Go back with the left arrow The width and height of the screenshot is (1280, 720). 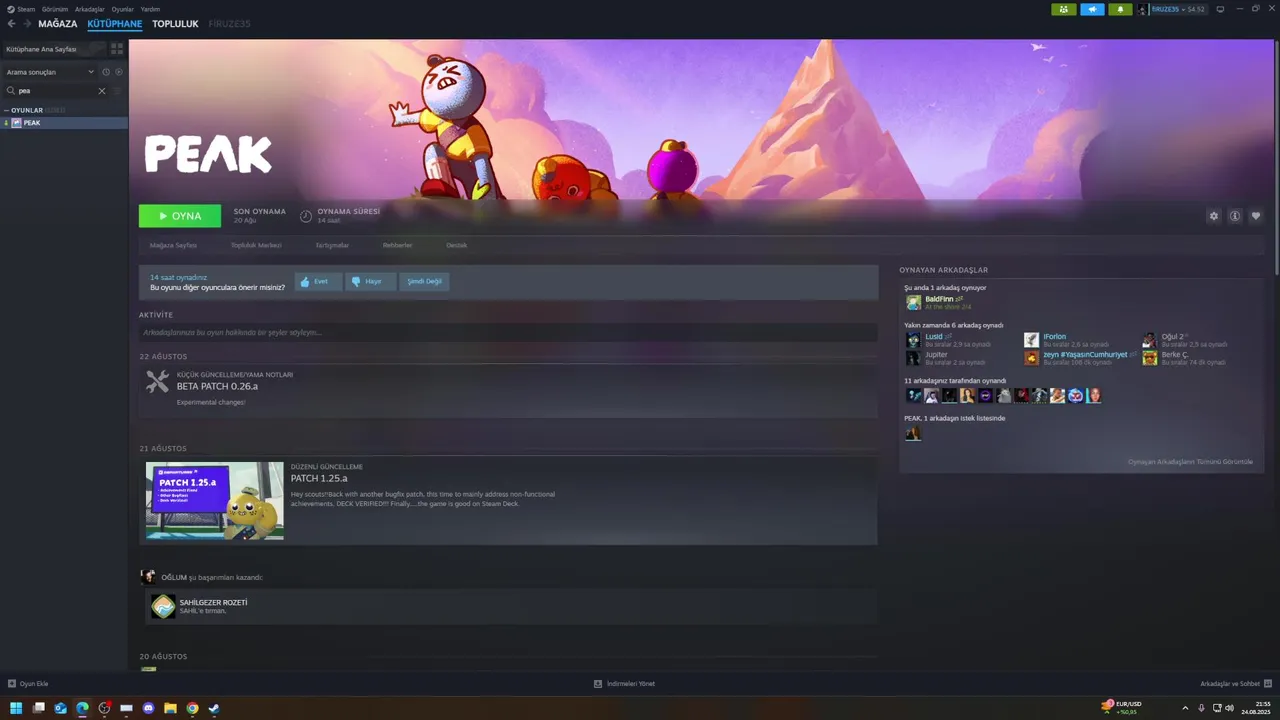pyautogui.click(x=11, y=23)
